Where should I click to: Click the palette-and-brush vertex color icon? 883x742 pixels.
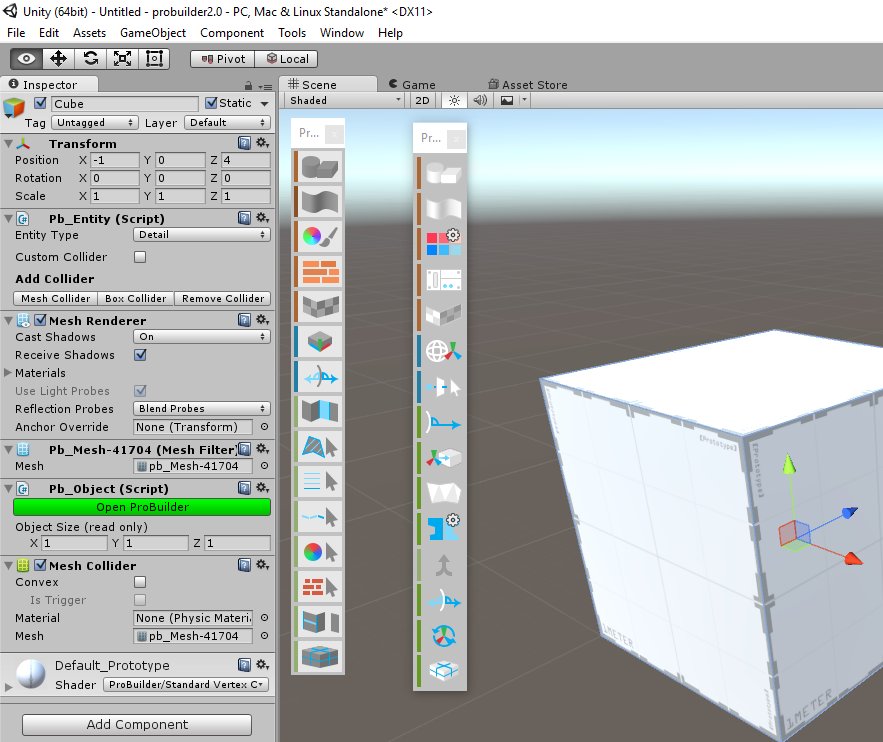(320, 236)
